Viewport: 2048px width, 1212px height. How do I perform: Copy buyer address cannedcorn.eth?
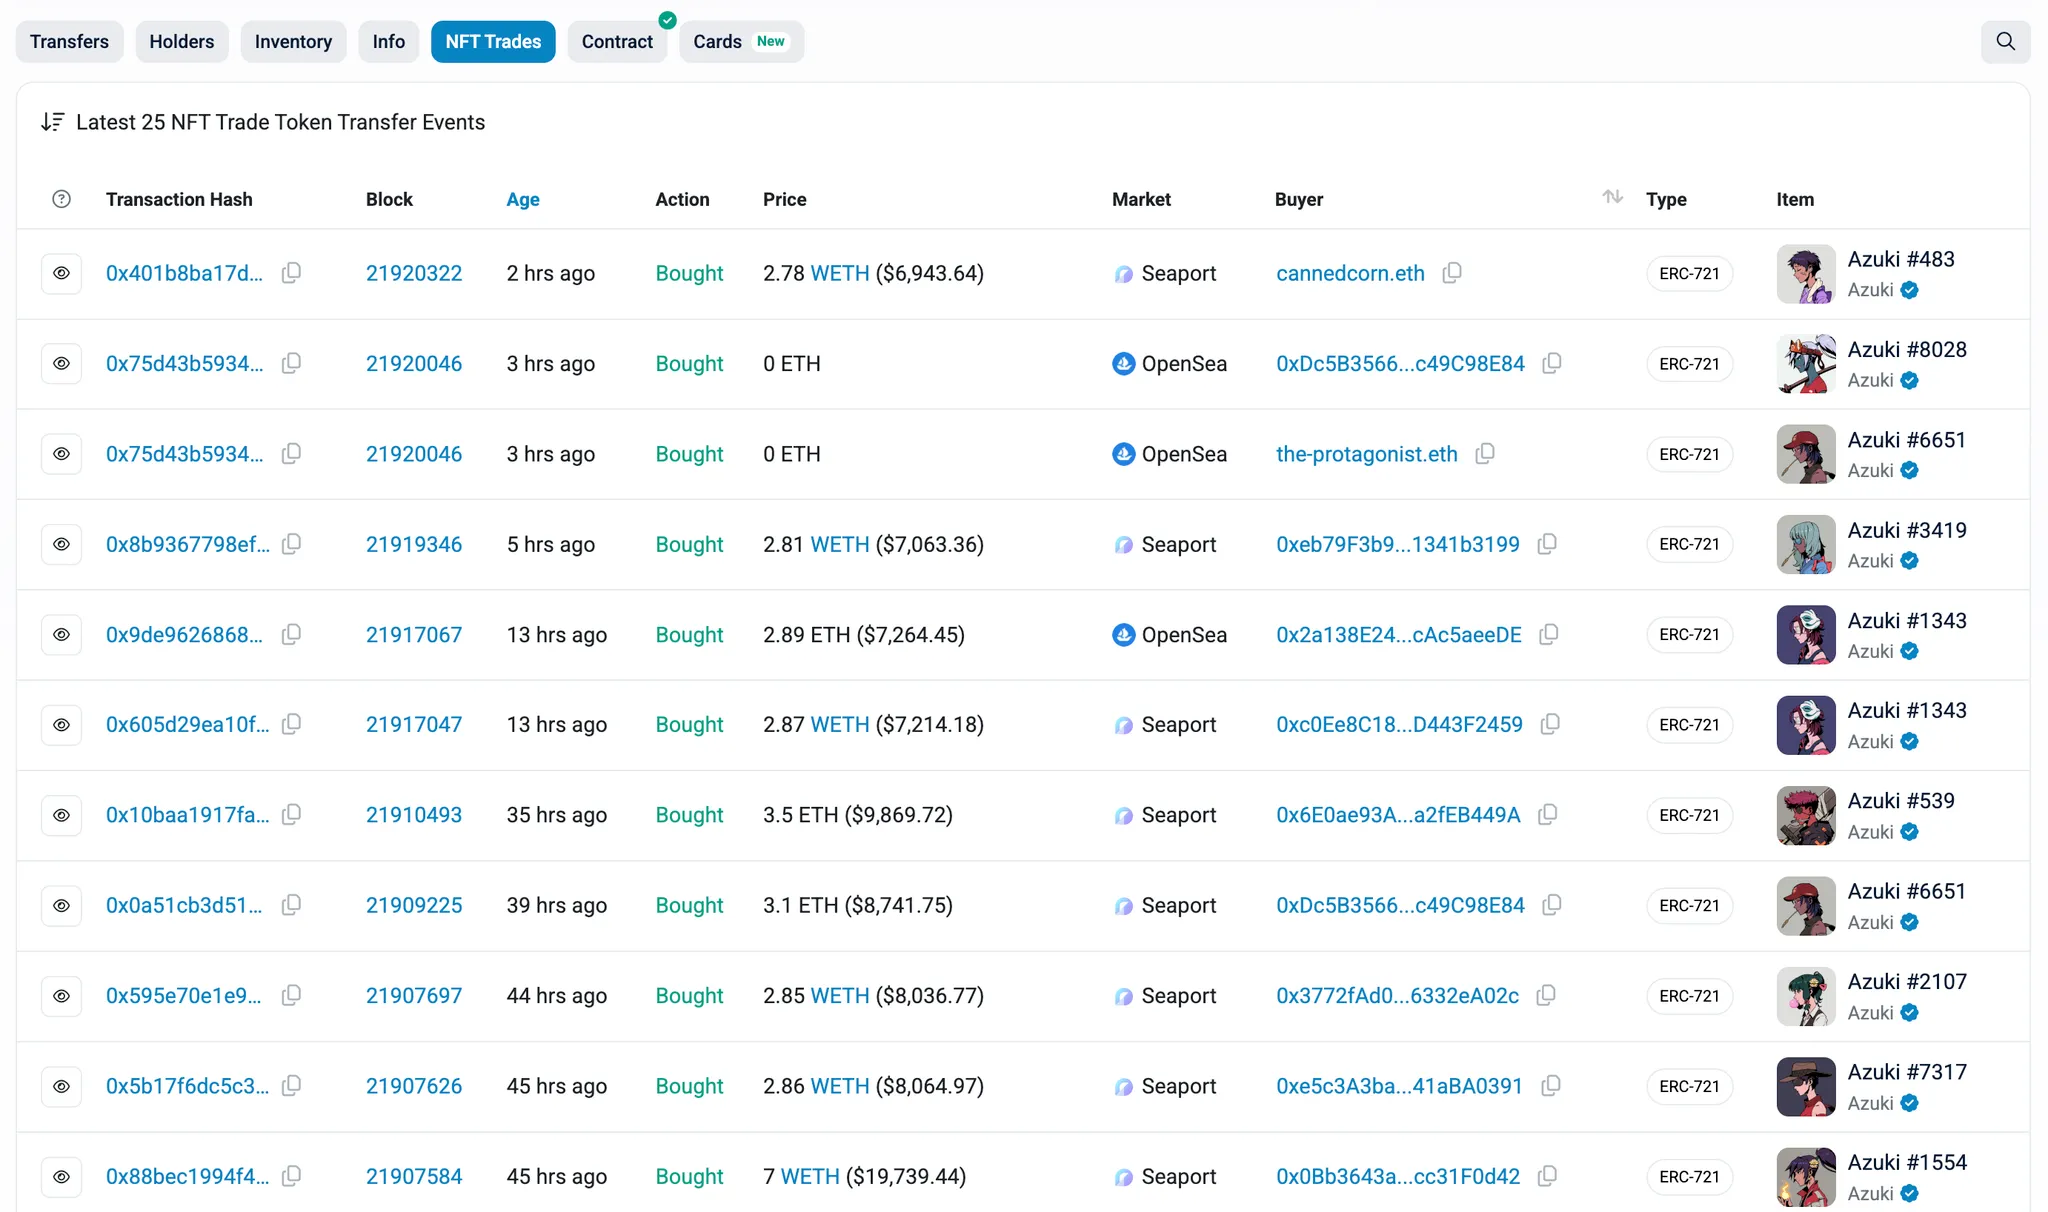(x=1452, y=273)
